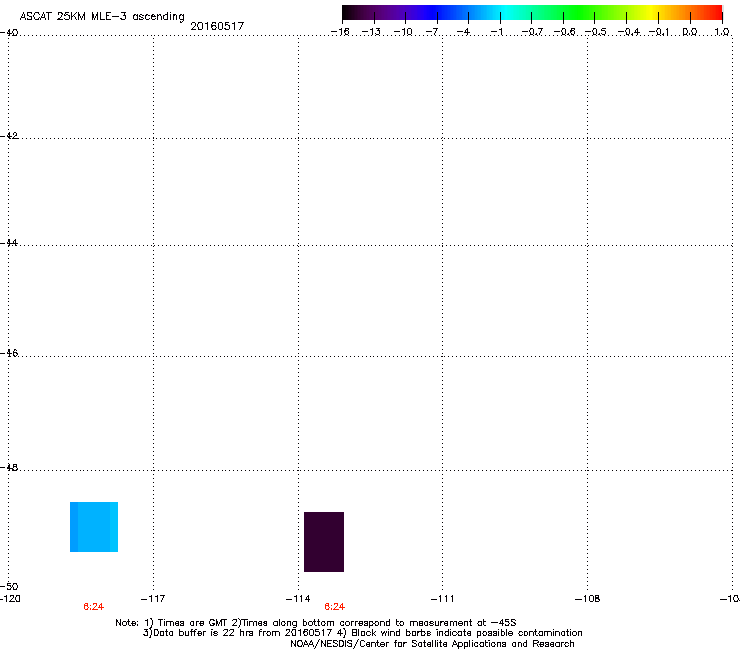This screenshot has width=740, height=650.
Task: Click the latitude label -44
Action: [9, 243]
